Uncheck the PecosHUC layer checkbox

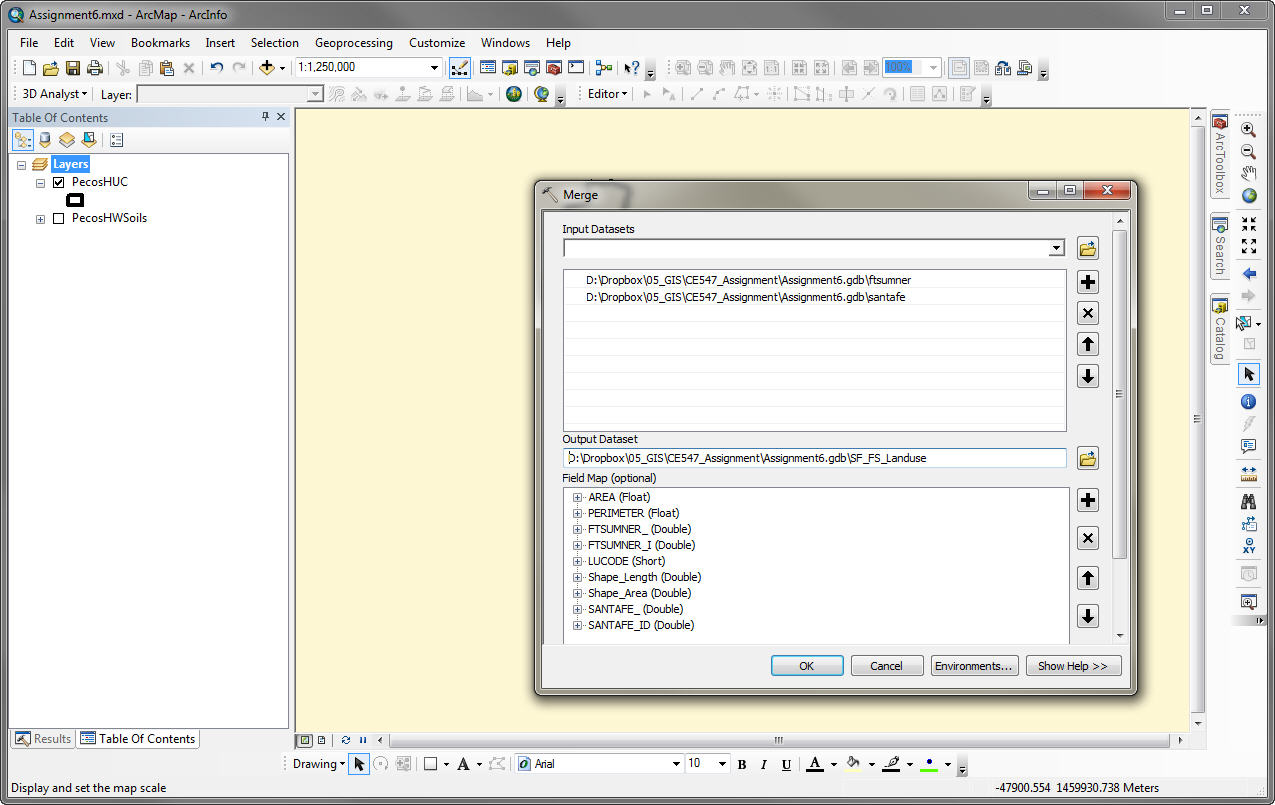point(58,182)
